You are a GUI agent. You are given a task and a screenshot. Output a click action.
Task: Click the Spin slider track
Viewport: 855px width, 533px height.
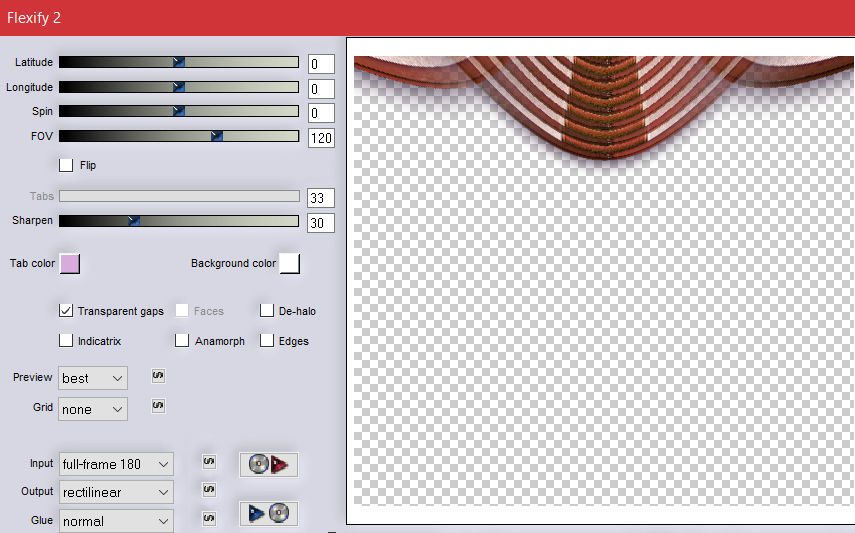pyautogui.click(x=179, y=111)
